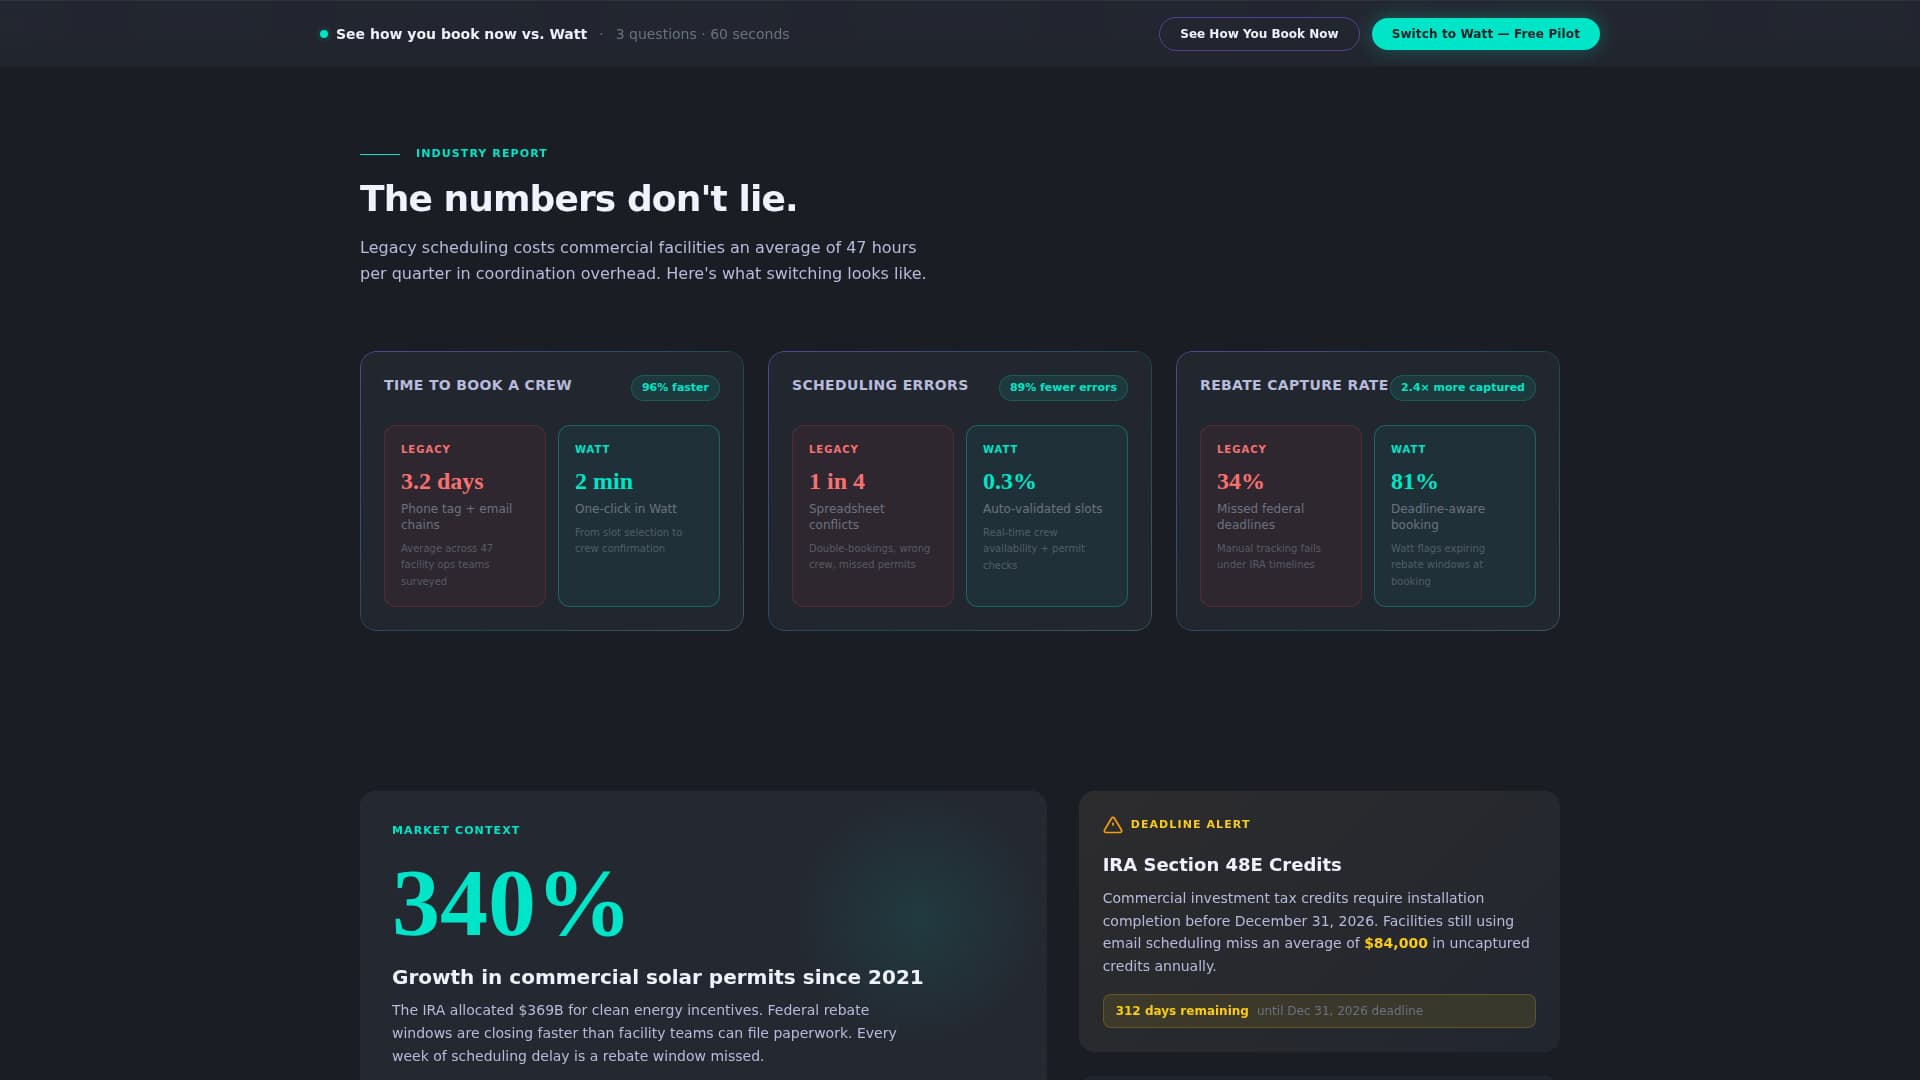Select the Watt 81% card
Image resolution: width=1920 pixels, height=1080 pixels.
(x=1455, y=516)
